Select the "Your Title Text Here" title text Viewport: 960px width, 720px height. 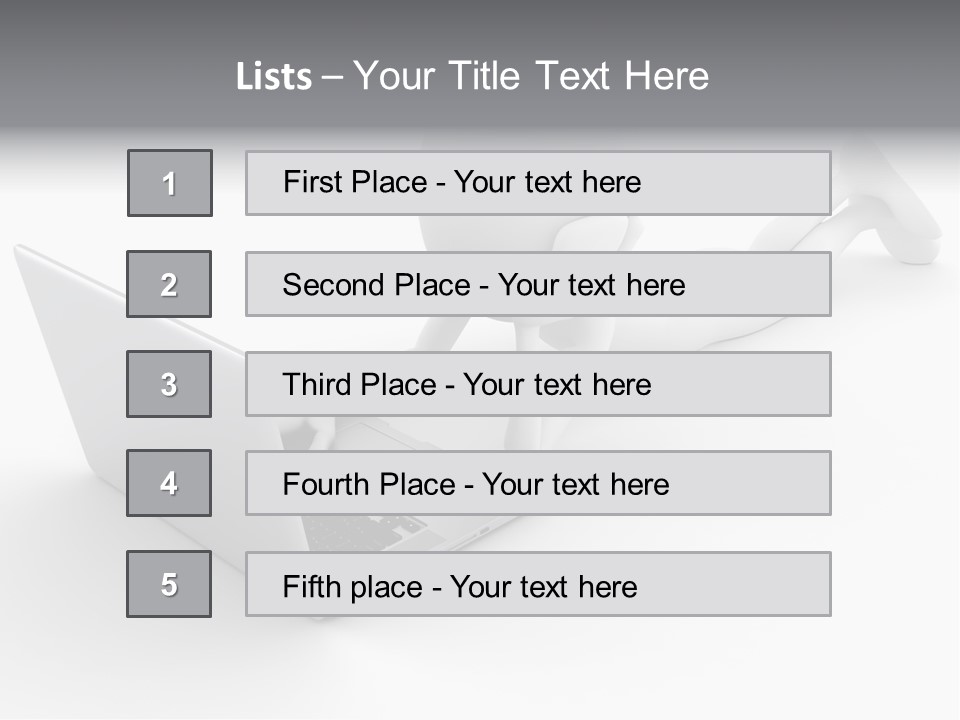(531, 76)
